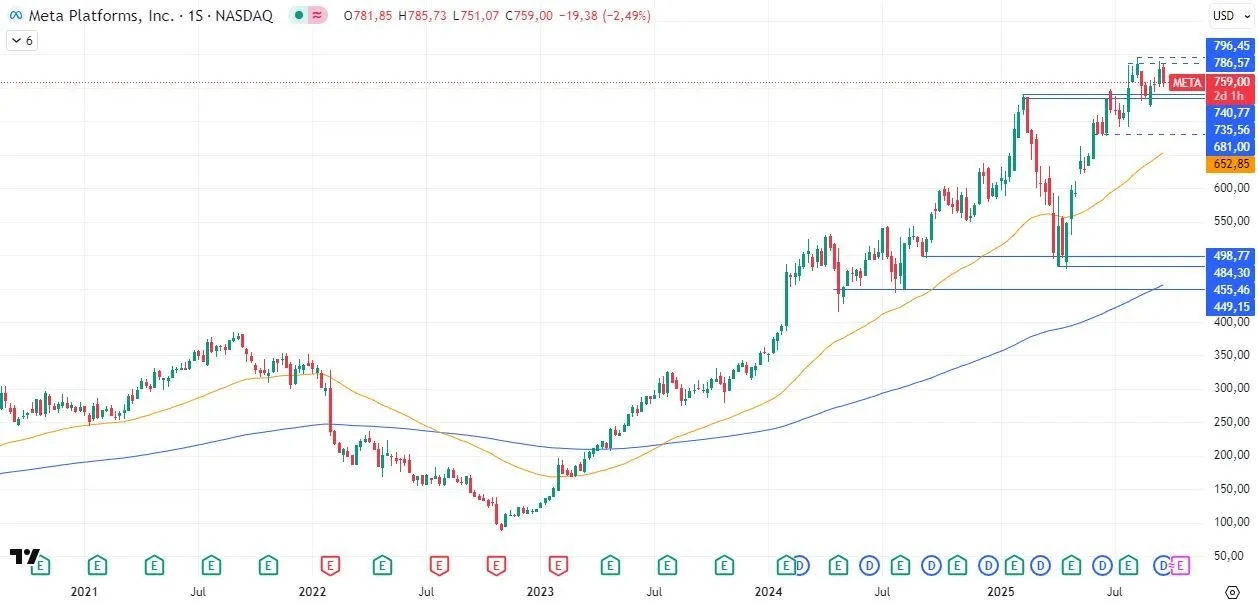Open the USD currency dropdown
Viewport: 1258px width, 605px height.
(x=1228, y=15)
